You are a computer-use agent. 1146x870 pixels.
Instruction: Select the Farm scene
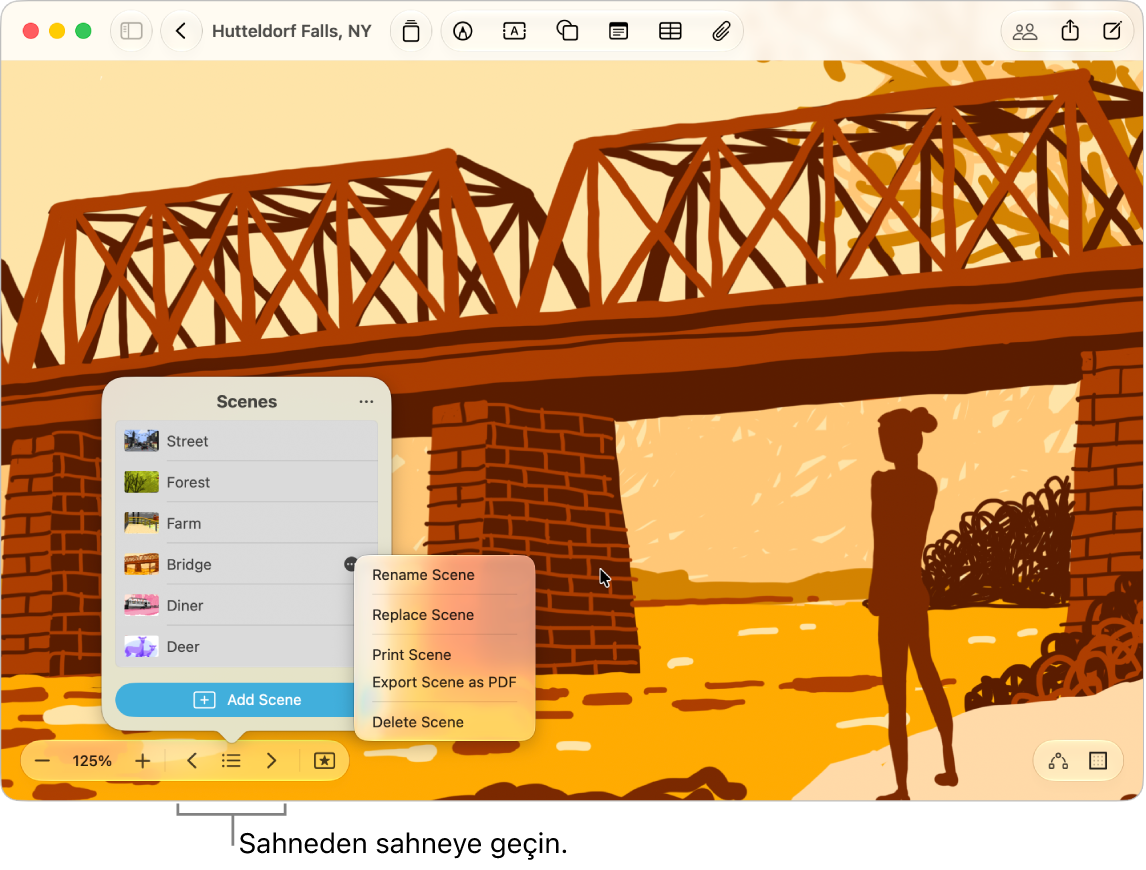(x=246, y=523)
